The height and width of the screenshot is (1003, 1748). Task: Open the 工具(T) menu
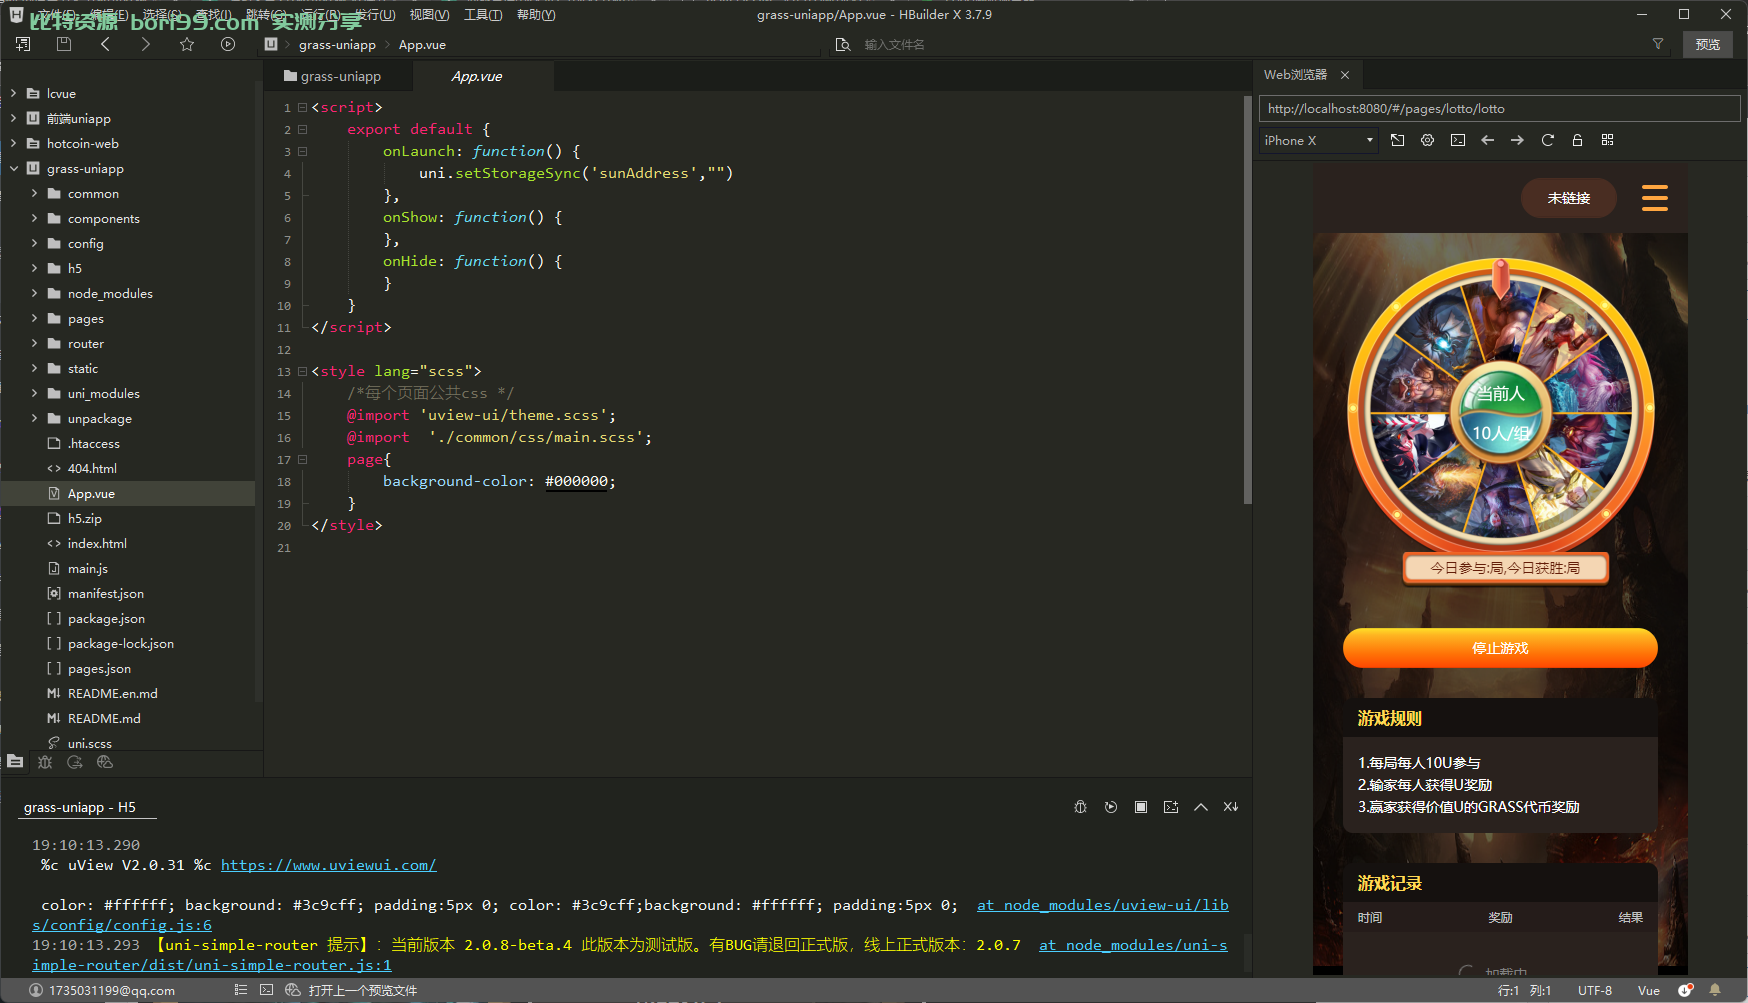pos(483,15)
